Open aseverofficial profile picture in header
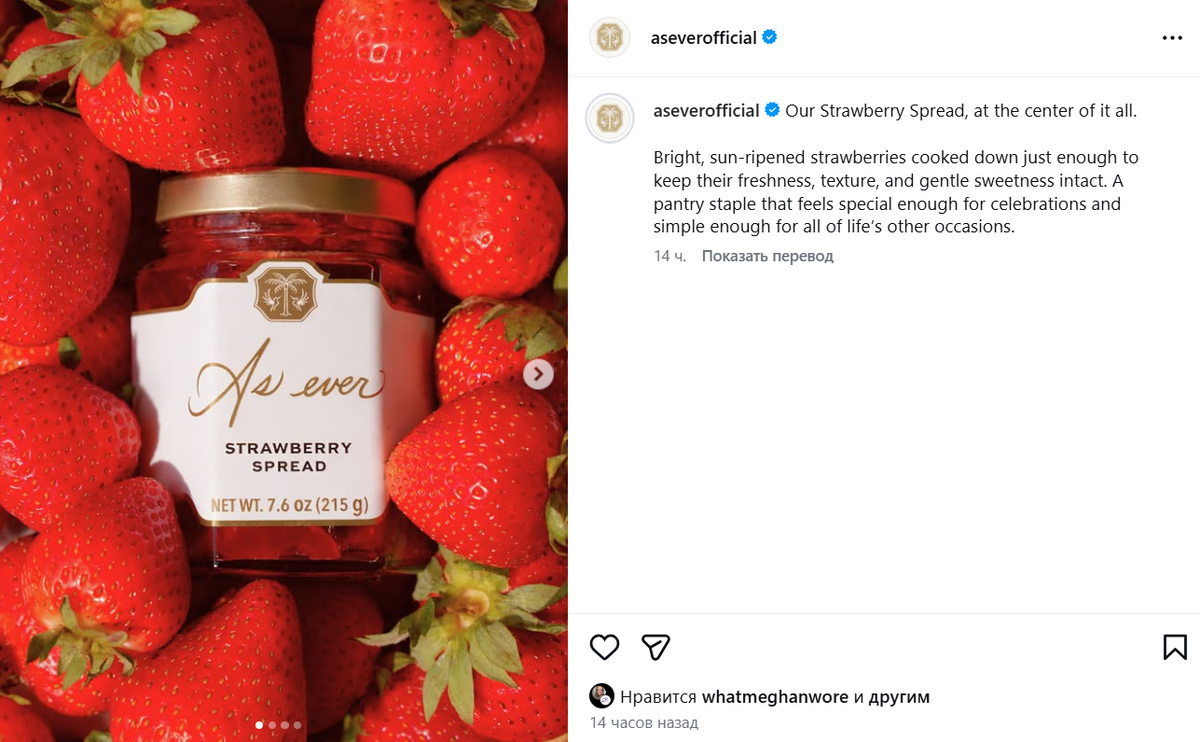 [609, 38]
